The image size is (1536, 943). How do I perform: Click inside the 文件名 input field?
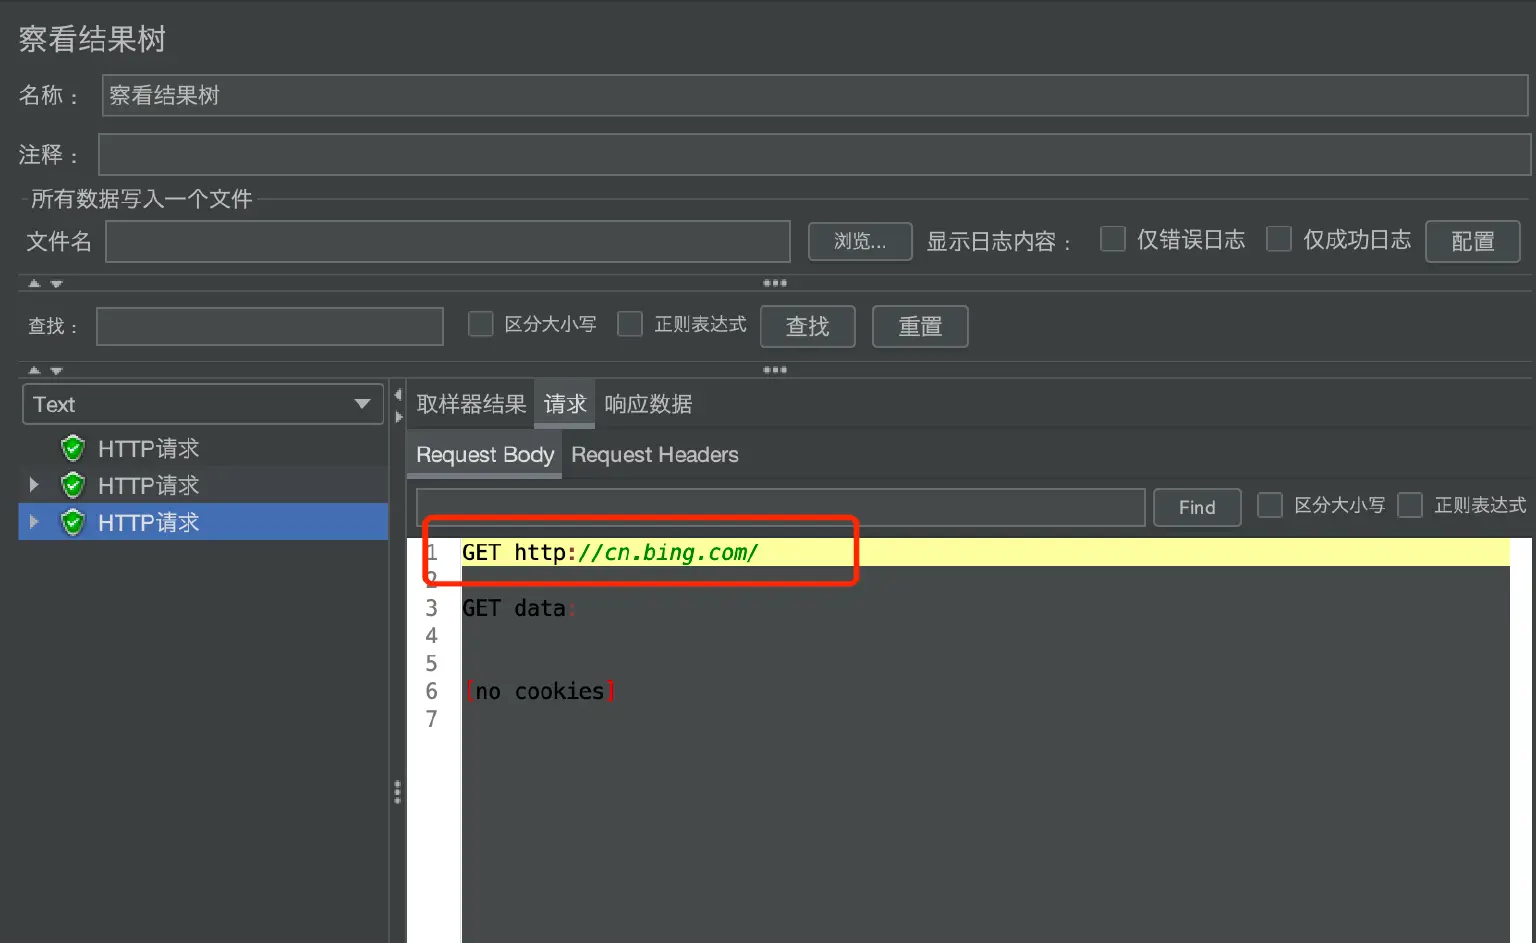447,241
